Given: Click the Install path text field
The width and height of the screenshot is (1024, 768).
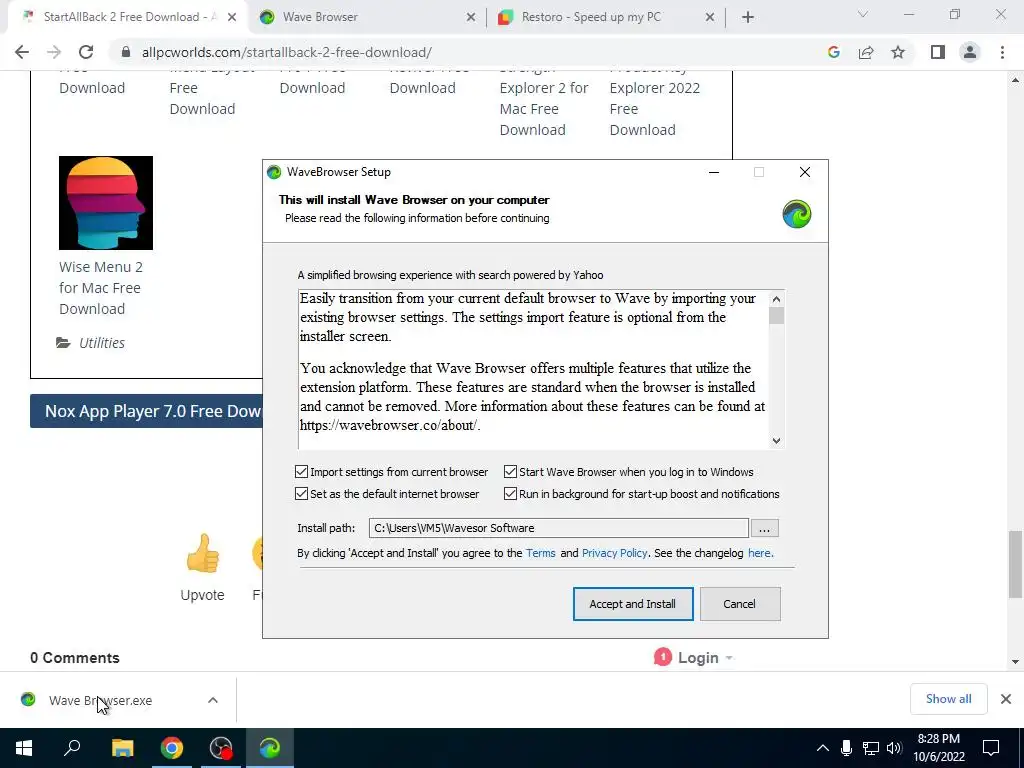Looking at the screenshot, I should (x=558, y=528).
